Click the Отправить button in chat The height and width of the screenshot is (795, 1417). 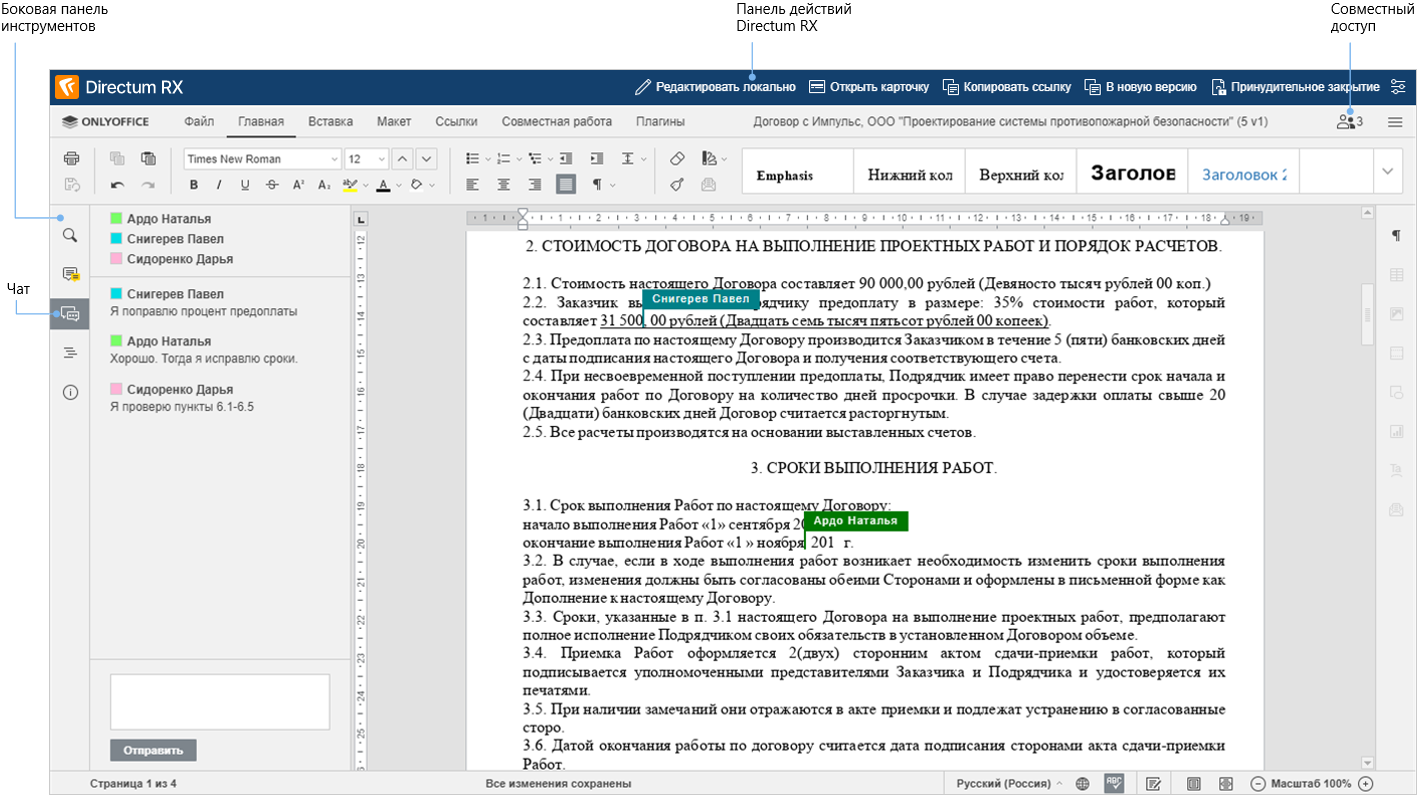click(x=153, y=750)
